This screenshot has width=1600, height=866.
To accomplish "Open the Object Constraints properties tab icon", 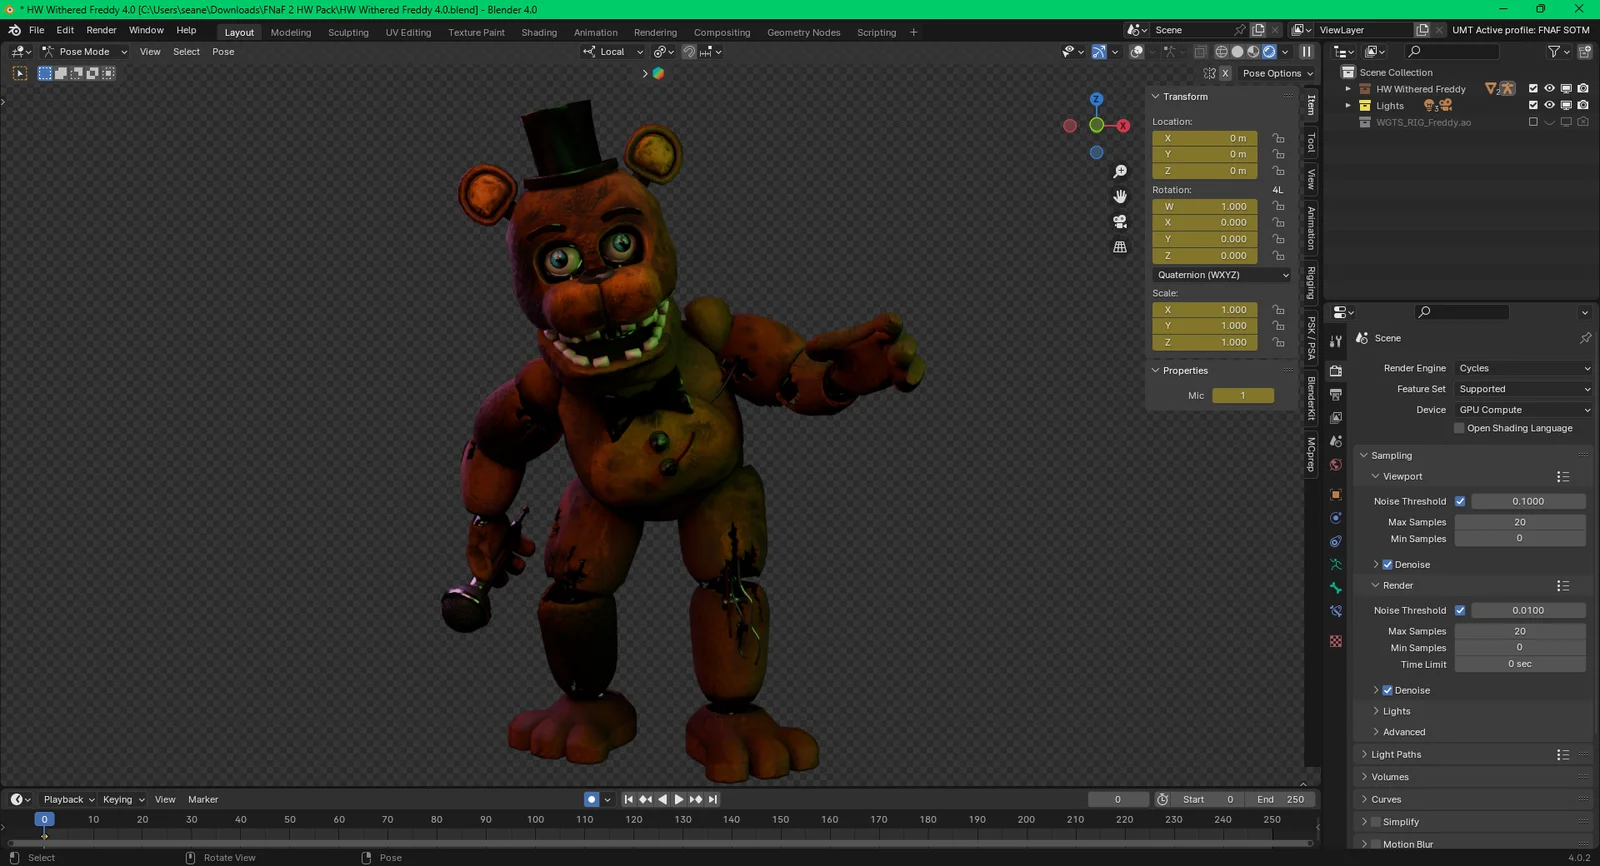I will tap(1336, 541).
